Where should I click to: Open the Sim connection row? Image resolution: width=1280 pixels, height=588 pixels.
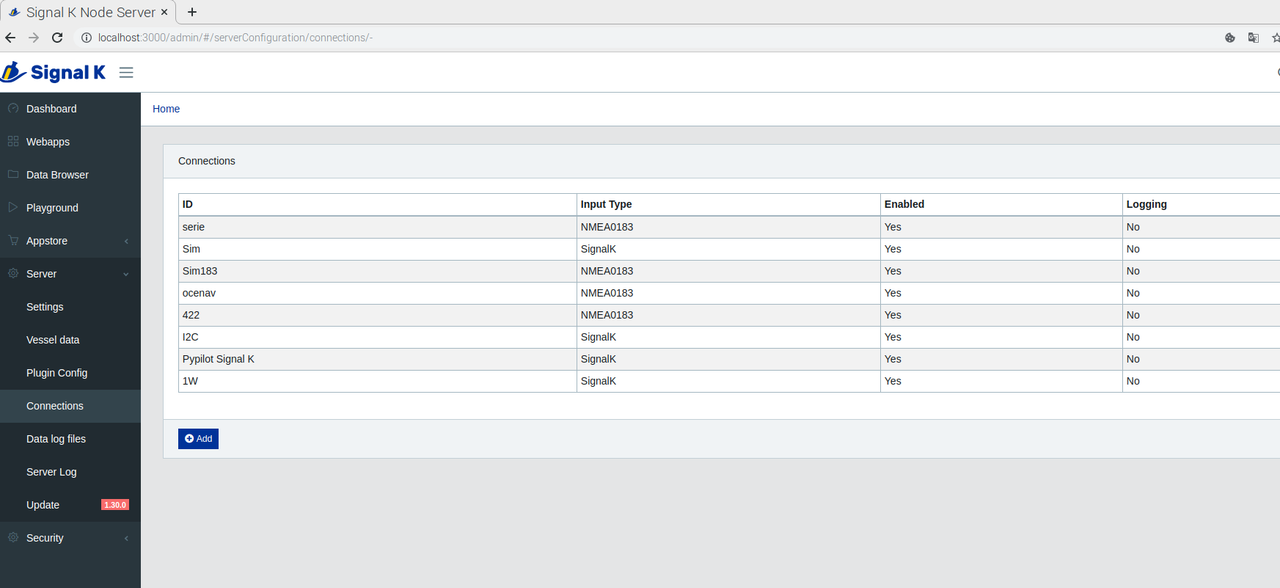click(x=729, y=249)
